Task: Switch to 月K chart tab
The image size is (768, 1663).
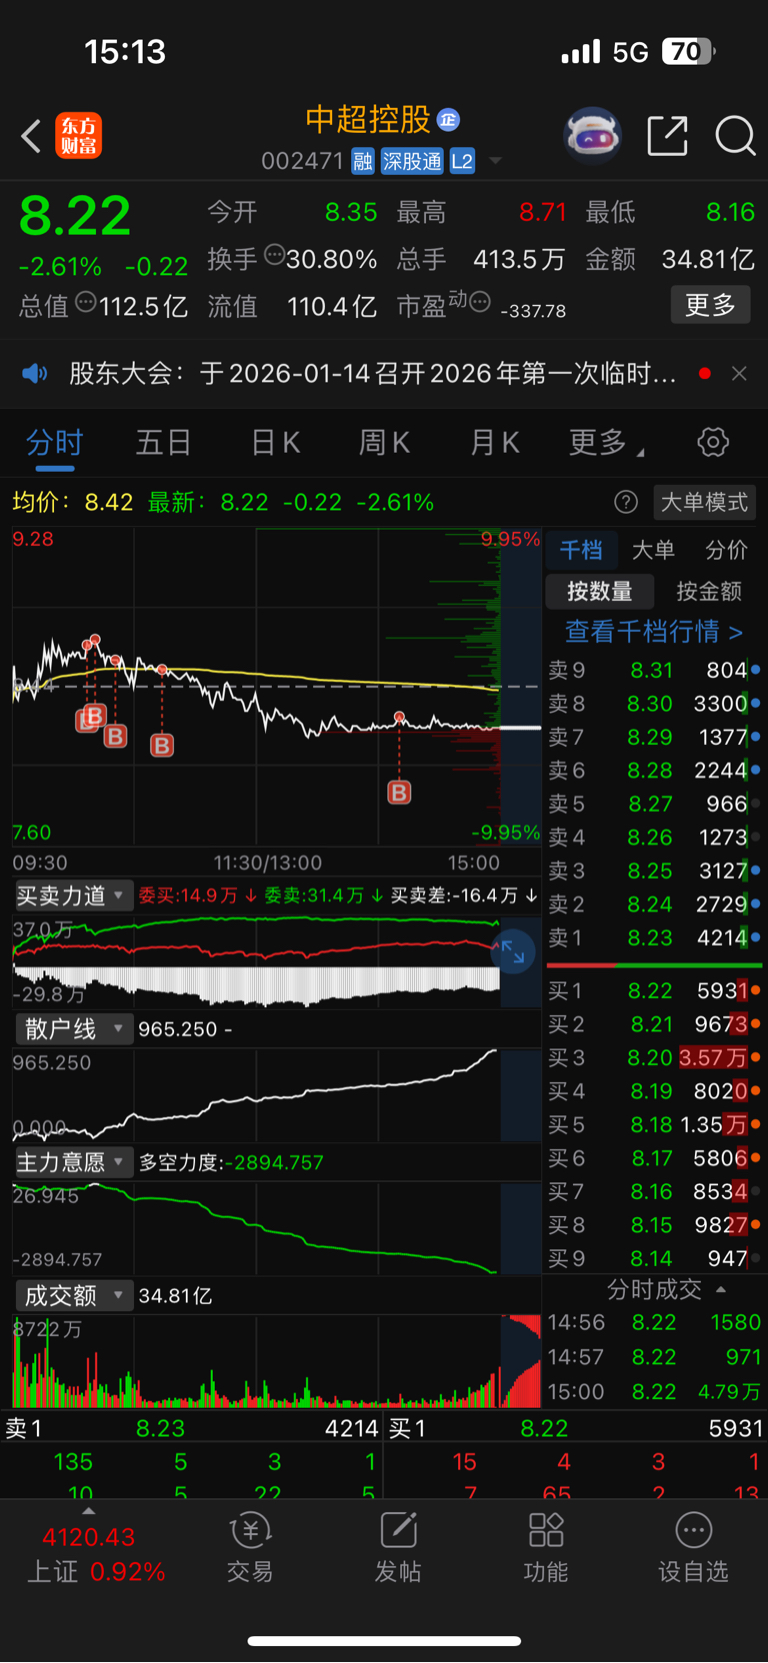Action: click(x=494, y=442)
